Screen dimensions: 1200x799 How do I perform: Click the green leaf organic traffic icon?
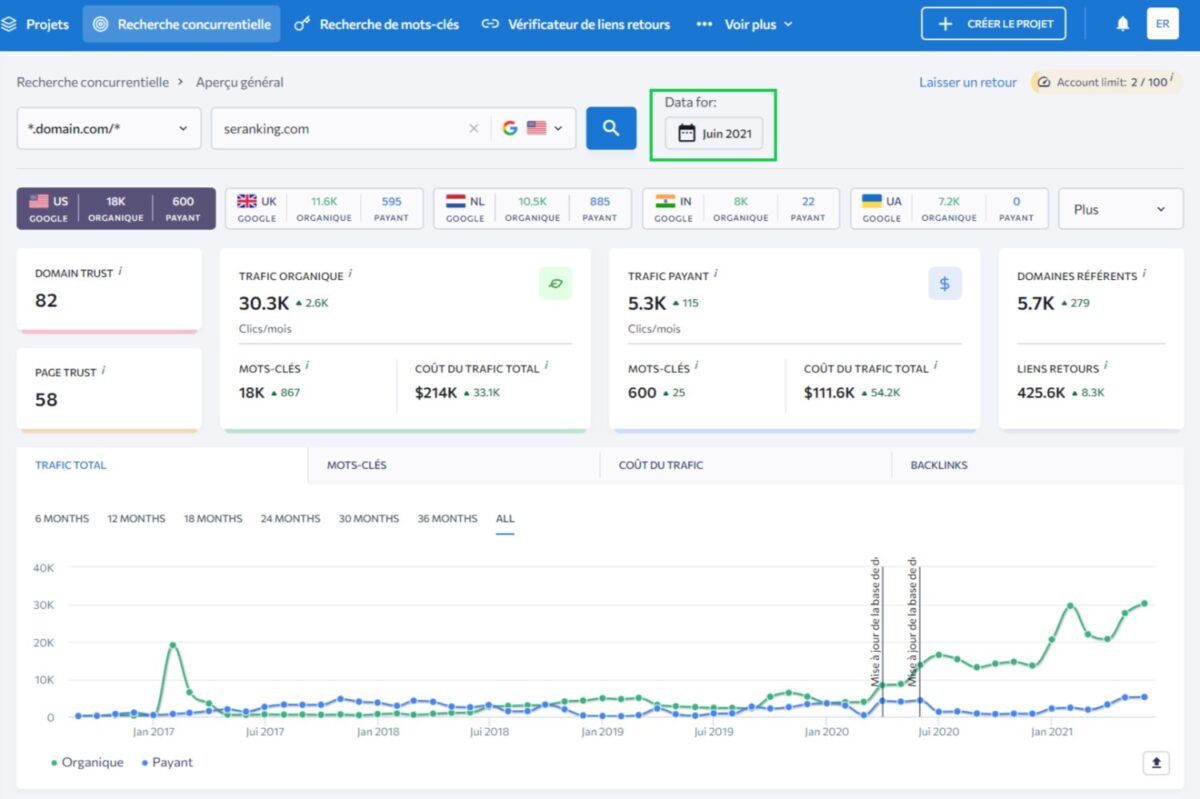(x=555, y=284)
